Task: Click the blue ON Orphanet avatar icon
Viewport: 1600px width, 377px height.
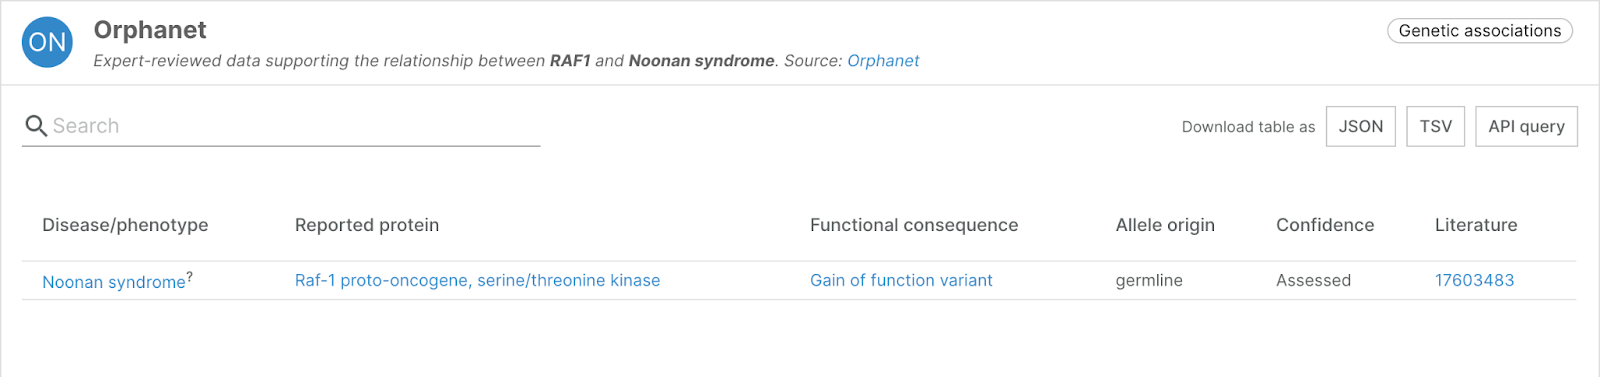Action: [47, 42]
